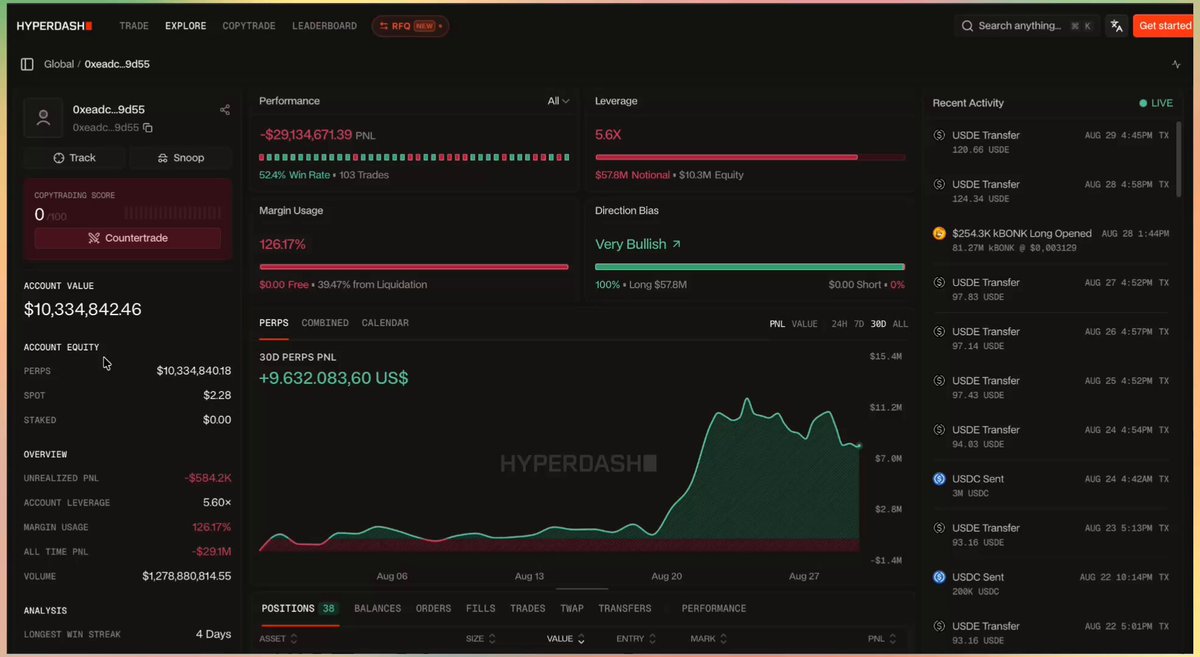Set chart range to ALL
The width and height of the screenshot is (1200, 657).
click(900, 324)
